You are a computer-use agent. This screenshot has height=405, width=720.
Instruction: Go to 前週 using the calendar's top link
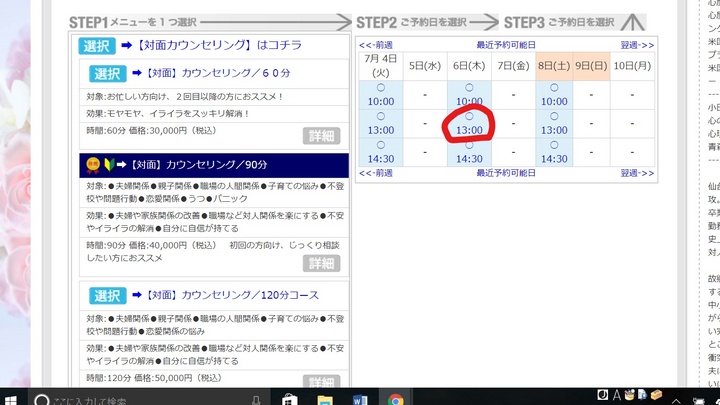tap(376, 45)
